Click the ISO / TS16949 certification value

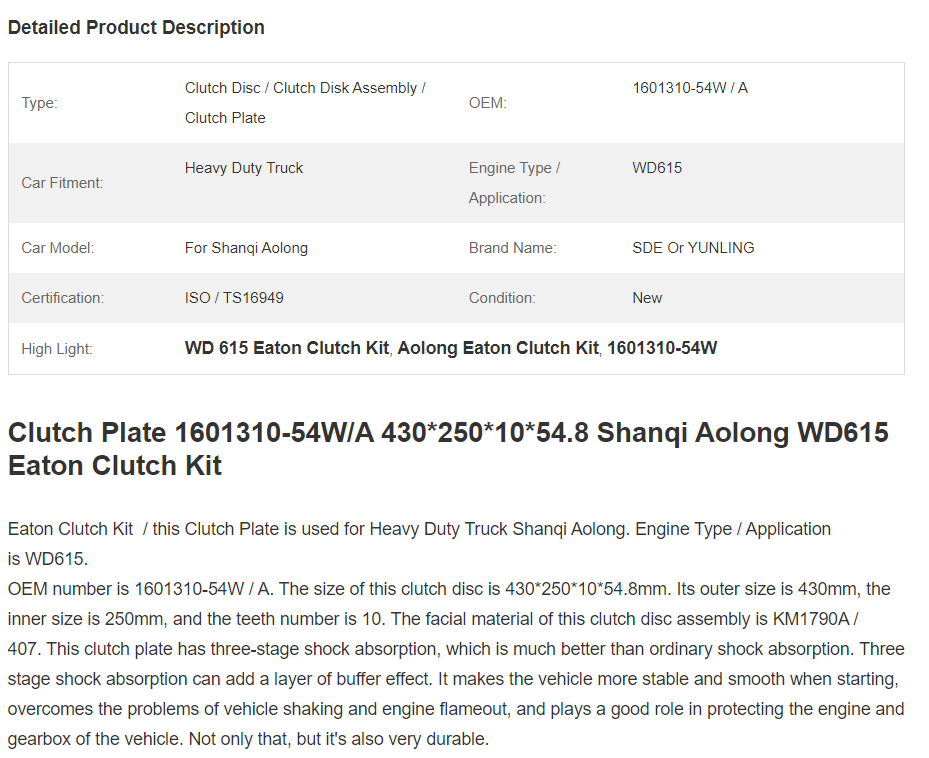234,298
